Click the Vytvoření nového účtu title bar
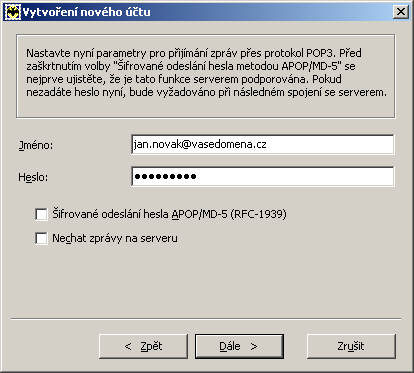Screen dimensions: 414x373 207,12
